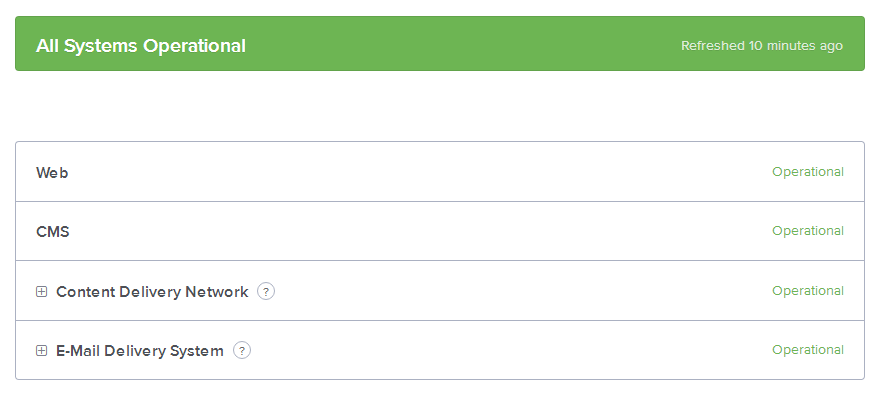Click the Operational status for Web
The width and height of the screenshot is (887, 404).
tap(807, 172)
